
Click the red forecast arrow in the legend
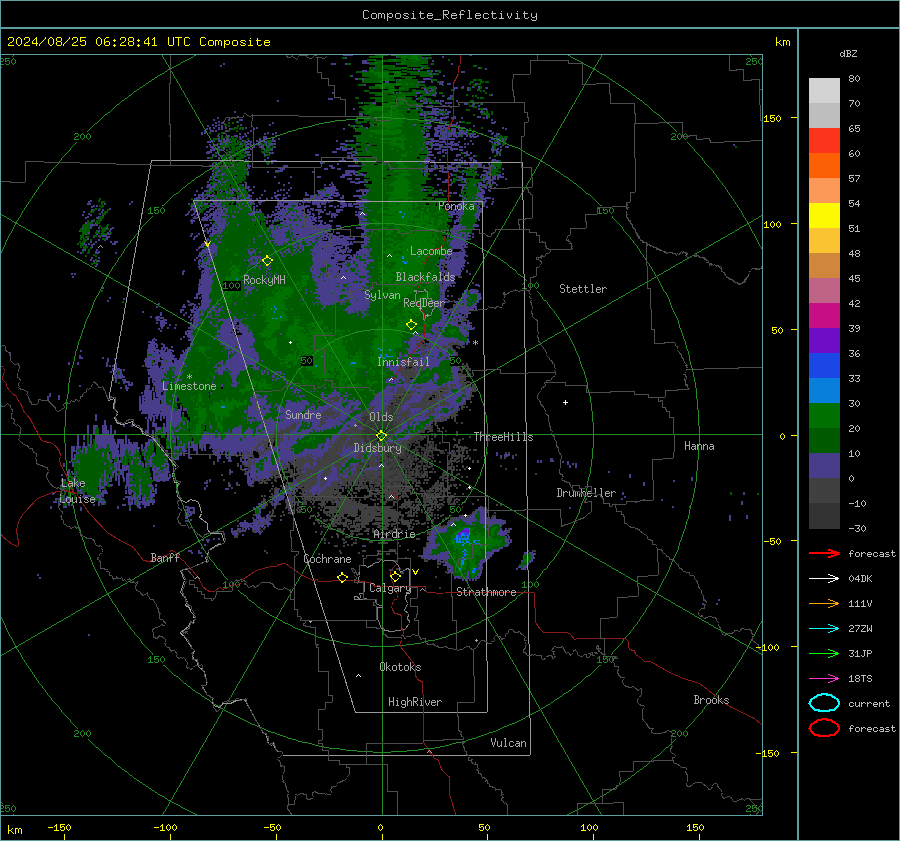point(824,553)
